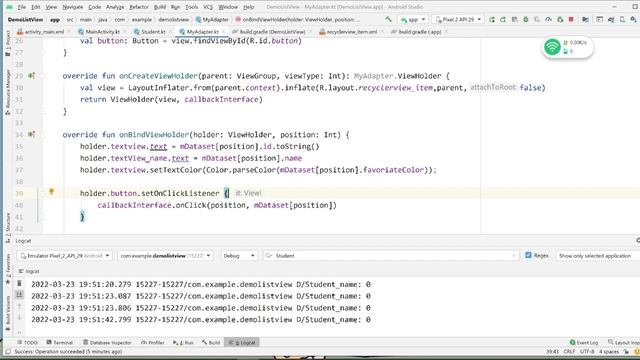Click the down arrow icon in logcat sidebar
Image resolution: width=640 pixels, height=360 pixels.
click(x=19, y=317)
